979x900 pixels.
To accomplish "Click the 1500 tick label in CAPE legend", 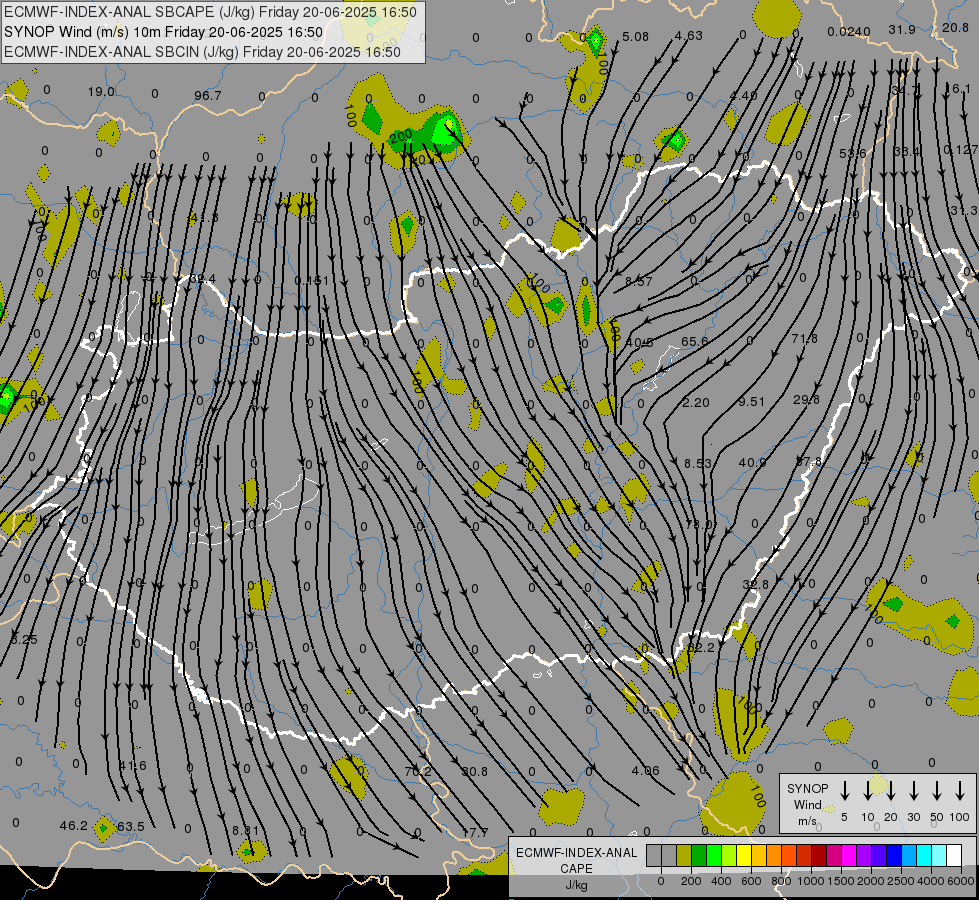I will click(x=841, y=881).
